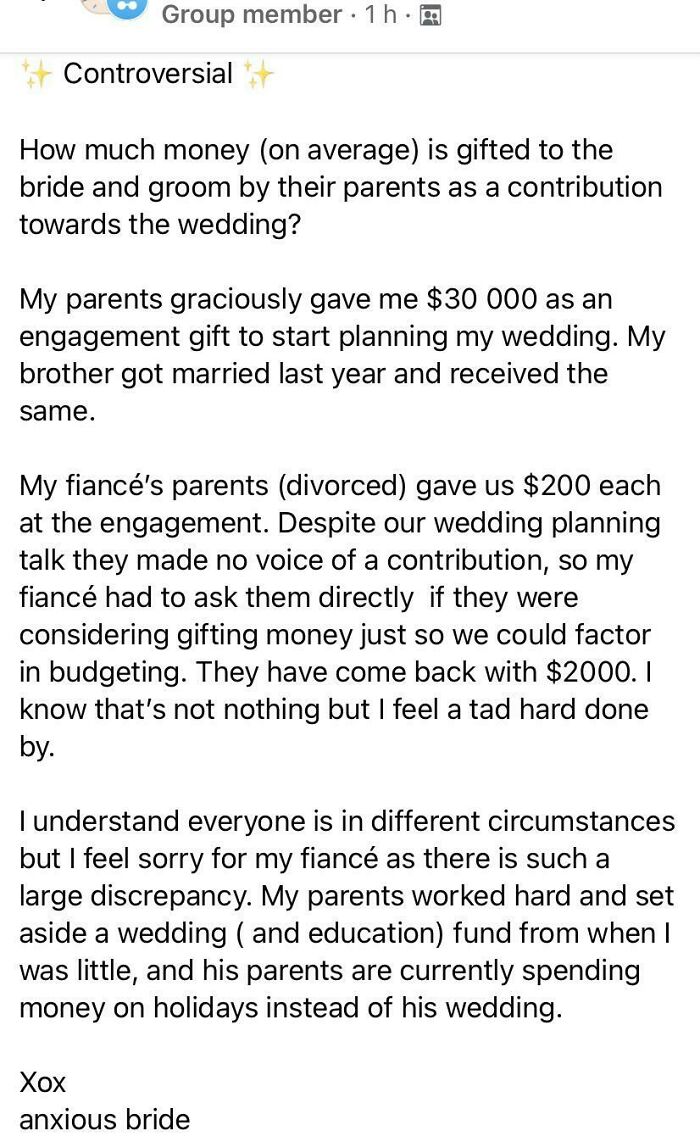The height and width of the screenshot is (1142, 700).
Task: Select the sparkle emoji after Controversial
Action: point(257,71)
